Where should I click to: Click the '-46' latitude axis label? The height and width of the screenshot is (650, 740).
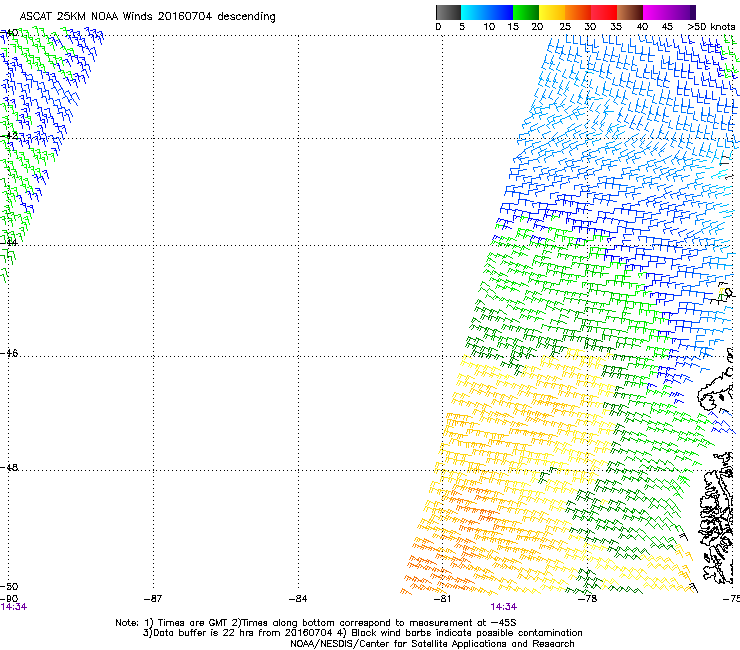tap(9, 353)
